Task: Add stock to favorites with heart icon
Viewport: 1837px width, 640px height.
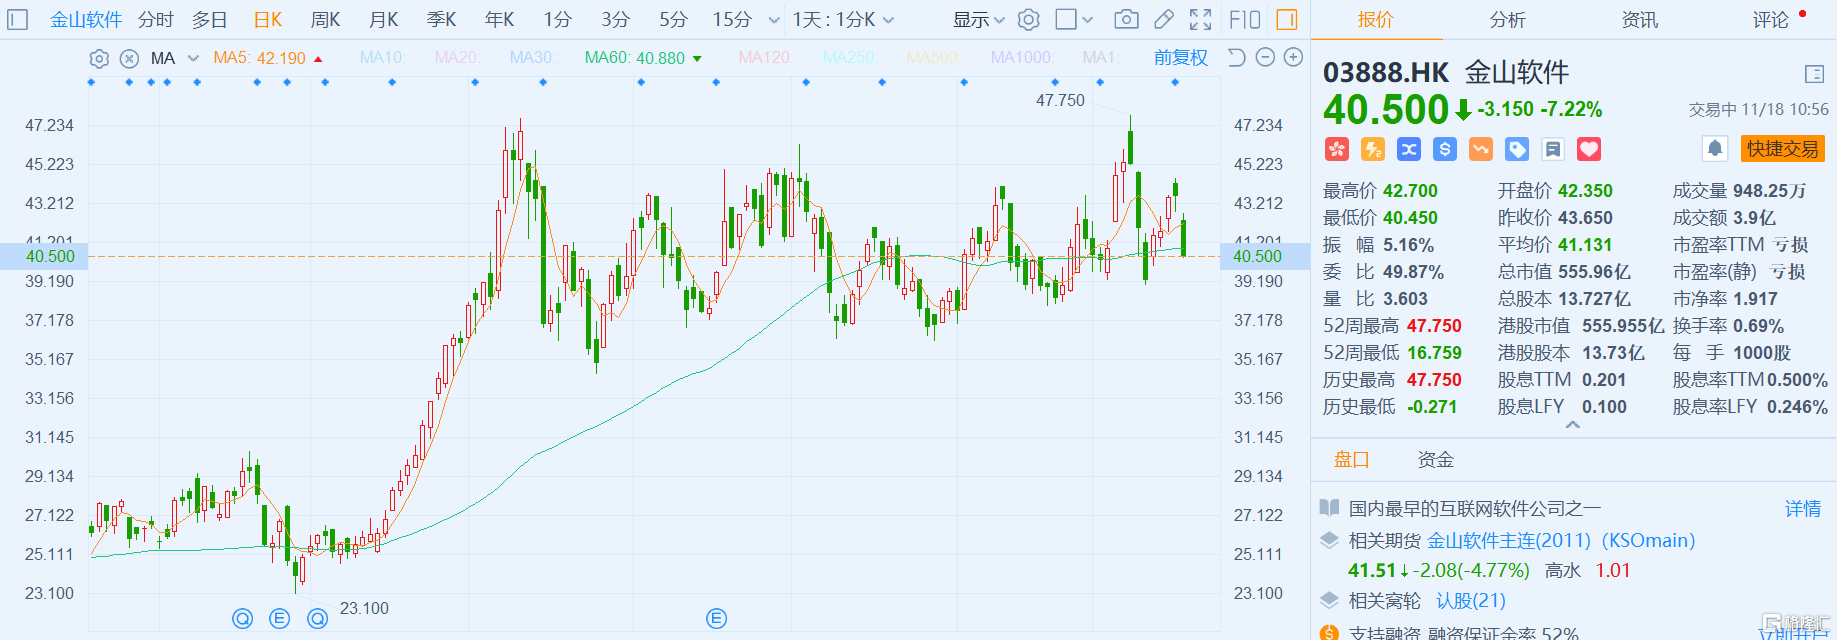Action: (x=1589, y=149)
